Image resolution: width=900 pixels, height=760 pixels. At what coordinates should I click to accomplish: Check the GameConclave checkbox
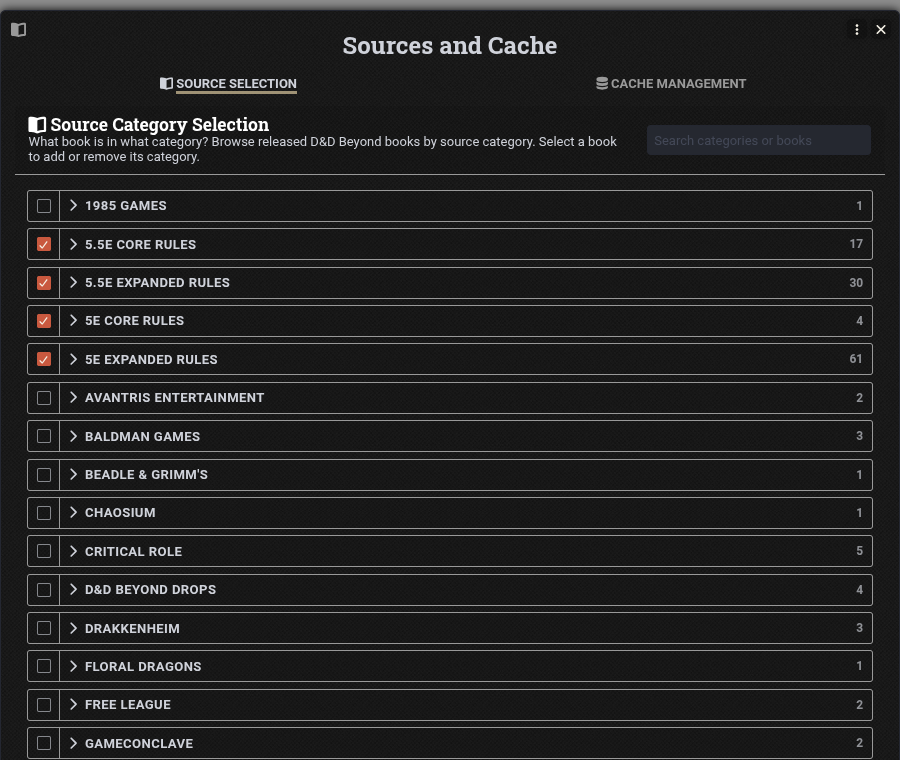click(44, 743)
